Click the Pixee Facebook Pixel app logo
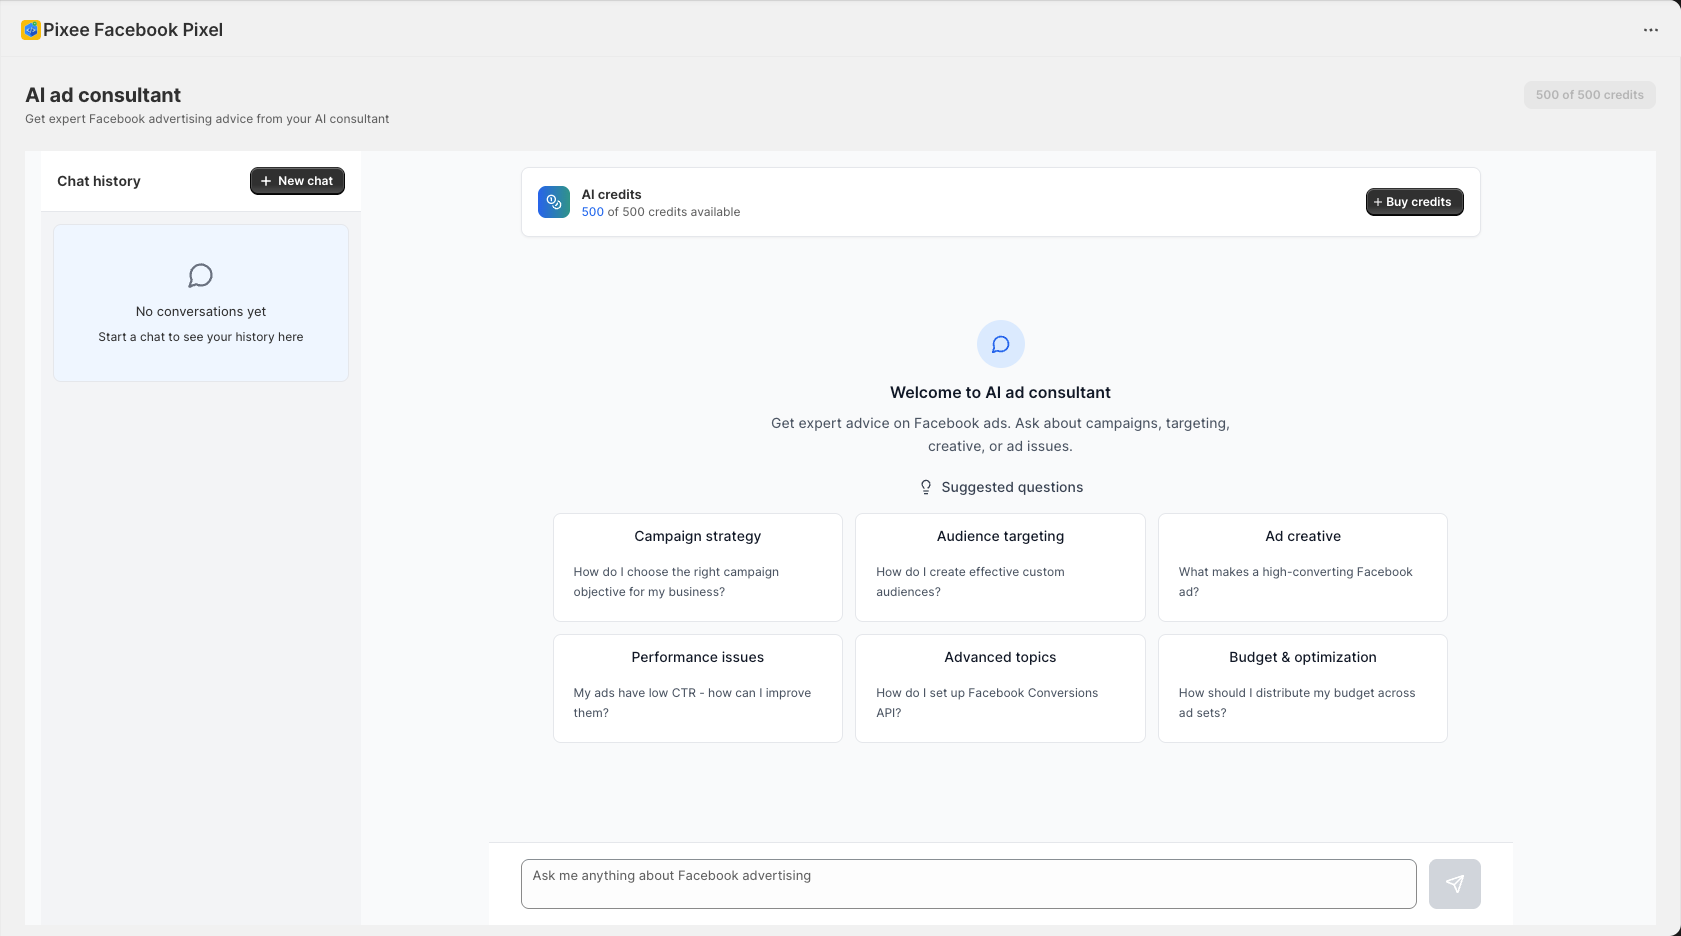Screen dimensions: 1681x936 click(29, 29)
